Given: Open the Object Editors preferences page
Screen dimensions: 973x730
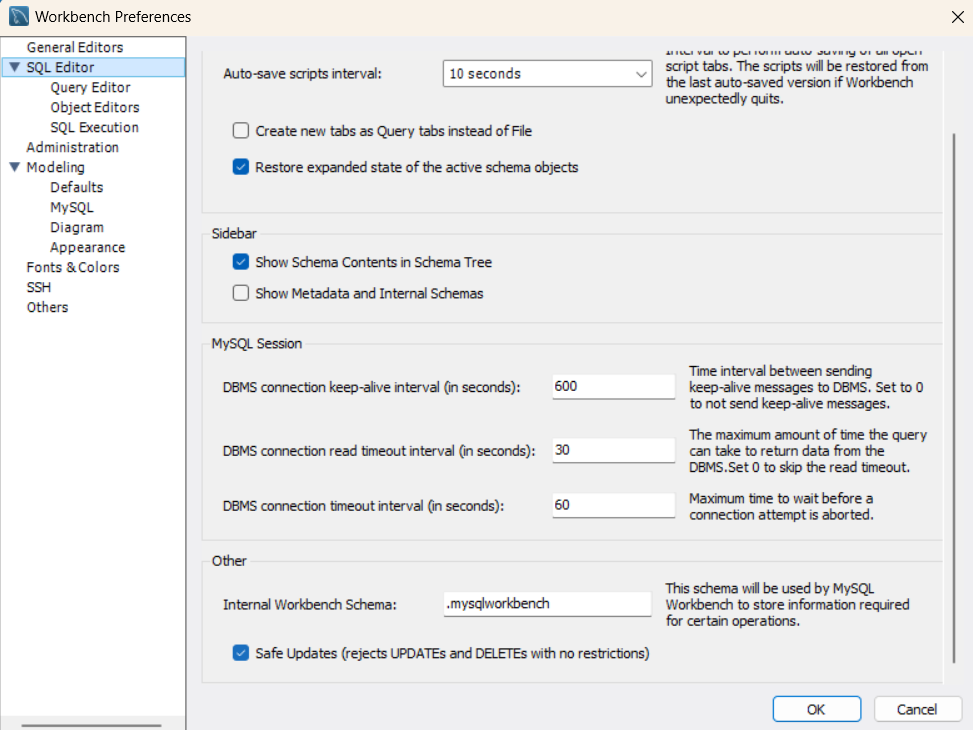Looking at the screenshot, I should pos(95,107).
